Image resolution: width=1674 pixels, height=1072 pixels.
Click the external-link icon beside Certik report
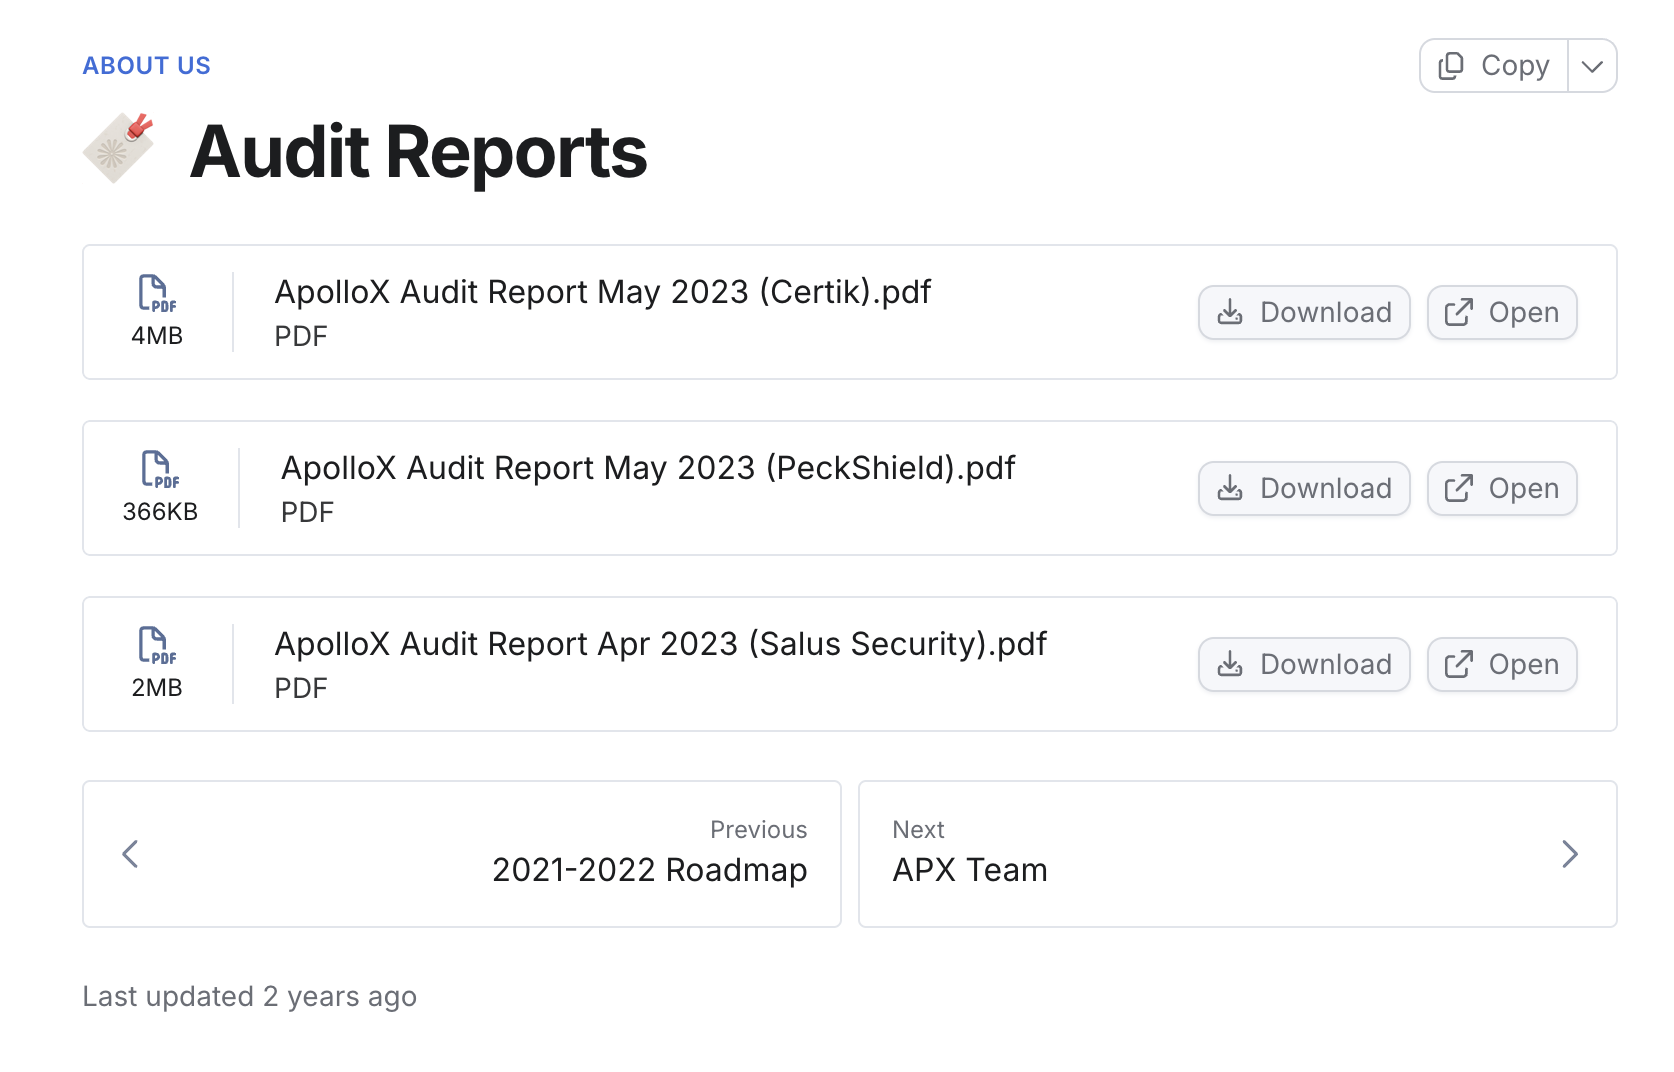point(1459,312)
